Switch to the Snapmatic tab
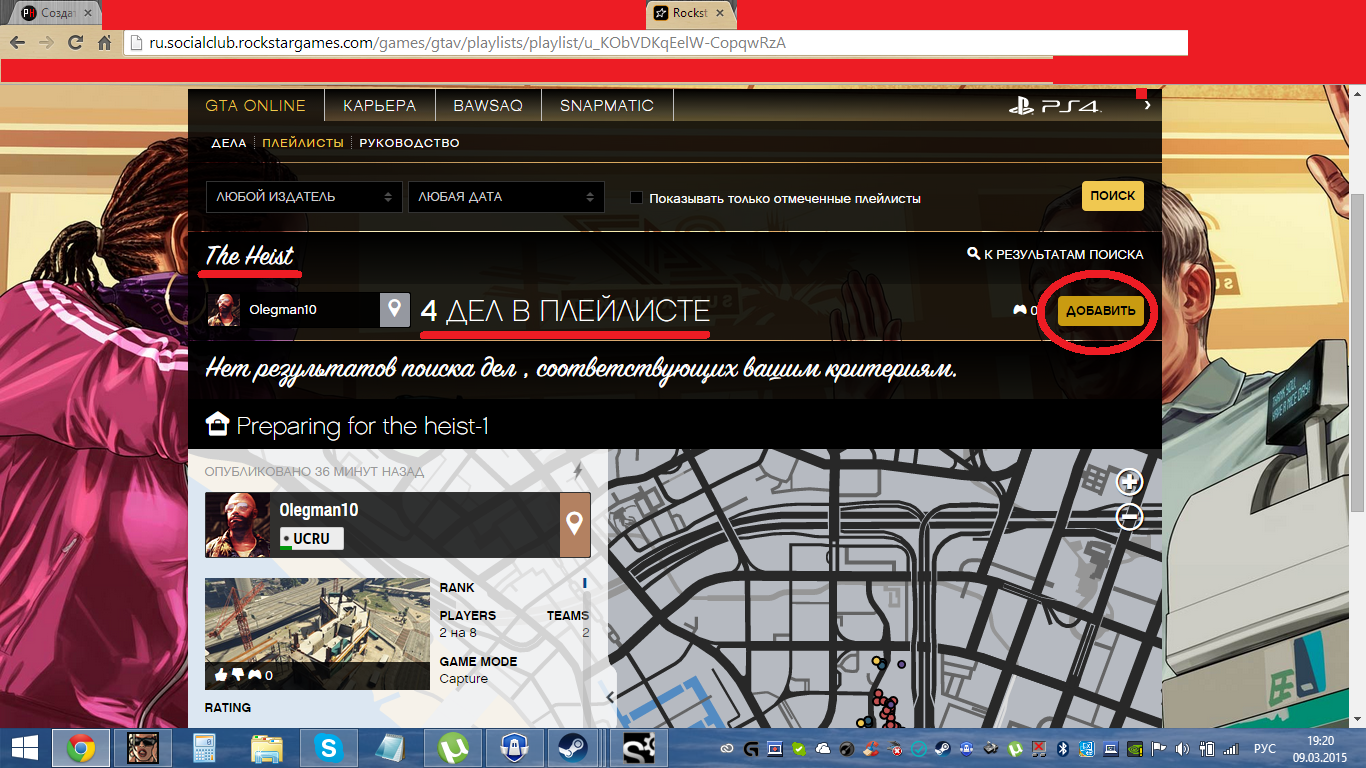Screen dimensions: 1366x768 (x=607, y=105)
